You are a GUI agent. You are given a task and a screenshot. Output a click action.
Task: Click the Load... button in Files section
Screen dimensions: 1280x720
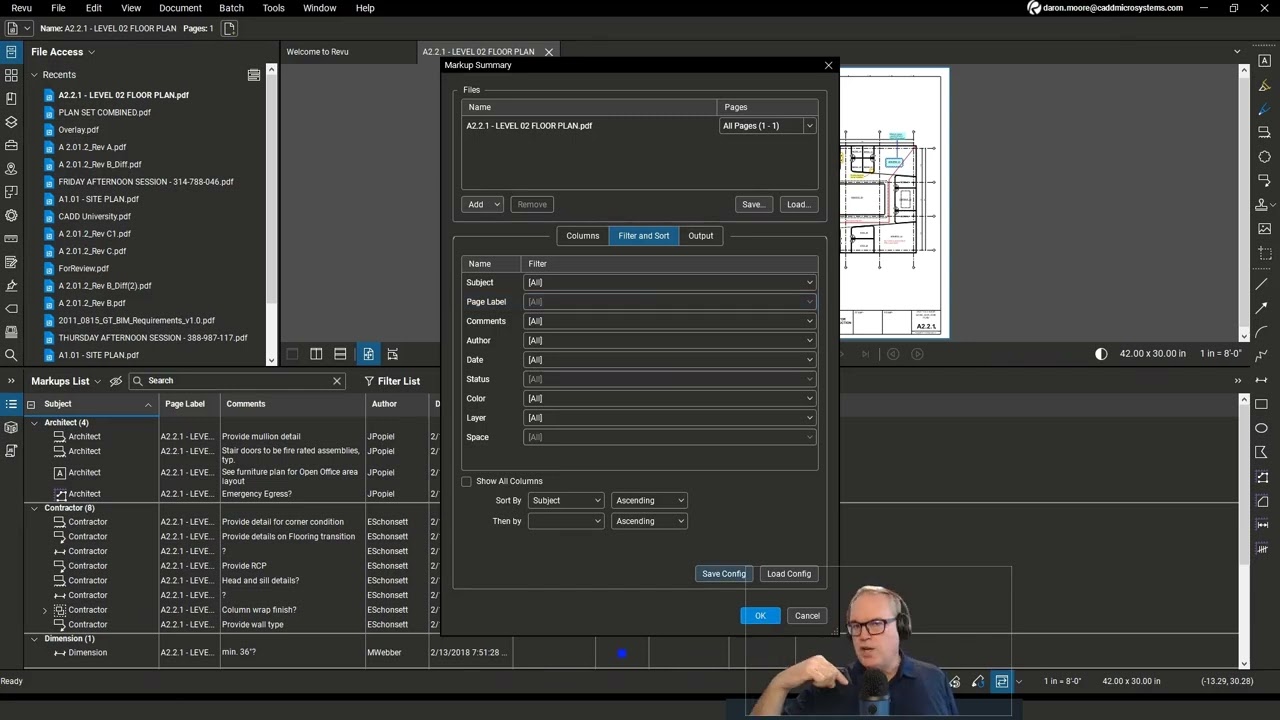pos(798,205)
